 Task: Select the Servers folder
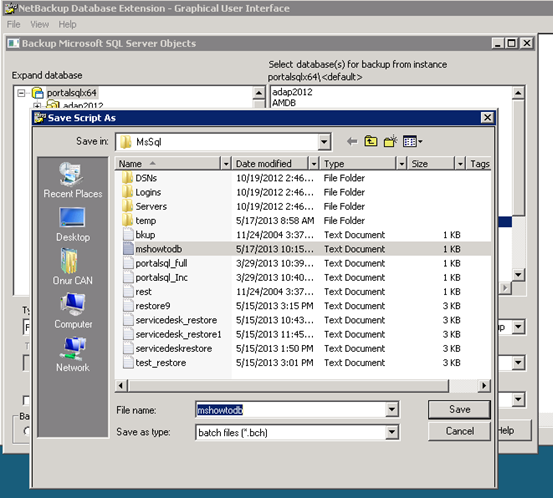coord(151,206)
